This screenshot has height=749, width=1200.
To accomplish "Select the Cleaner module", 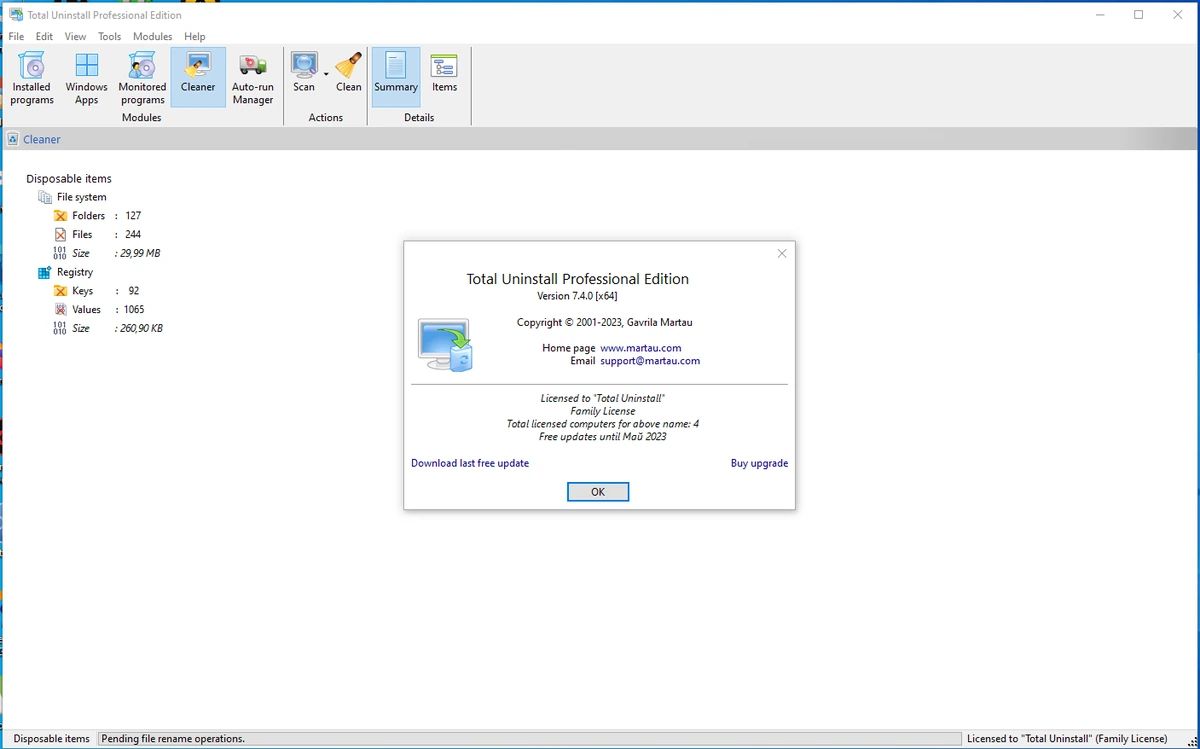I will point(198,78).
